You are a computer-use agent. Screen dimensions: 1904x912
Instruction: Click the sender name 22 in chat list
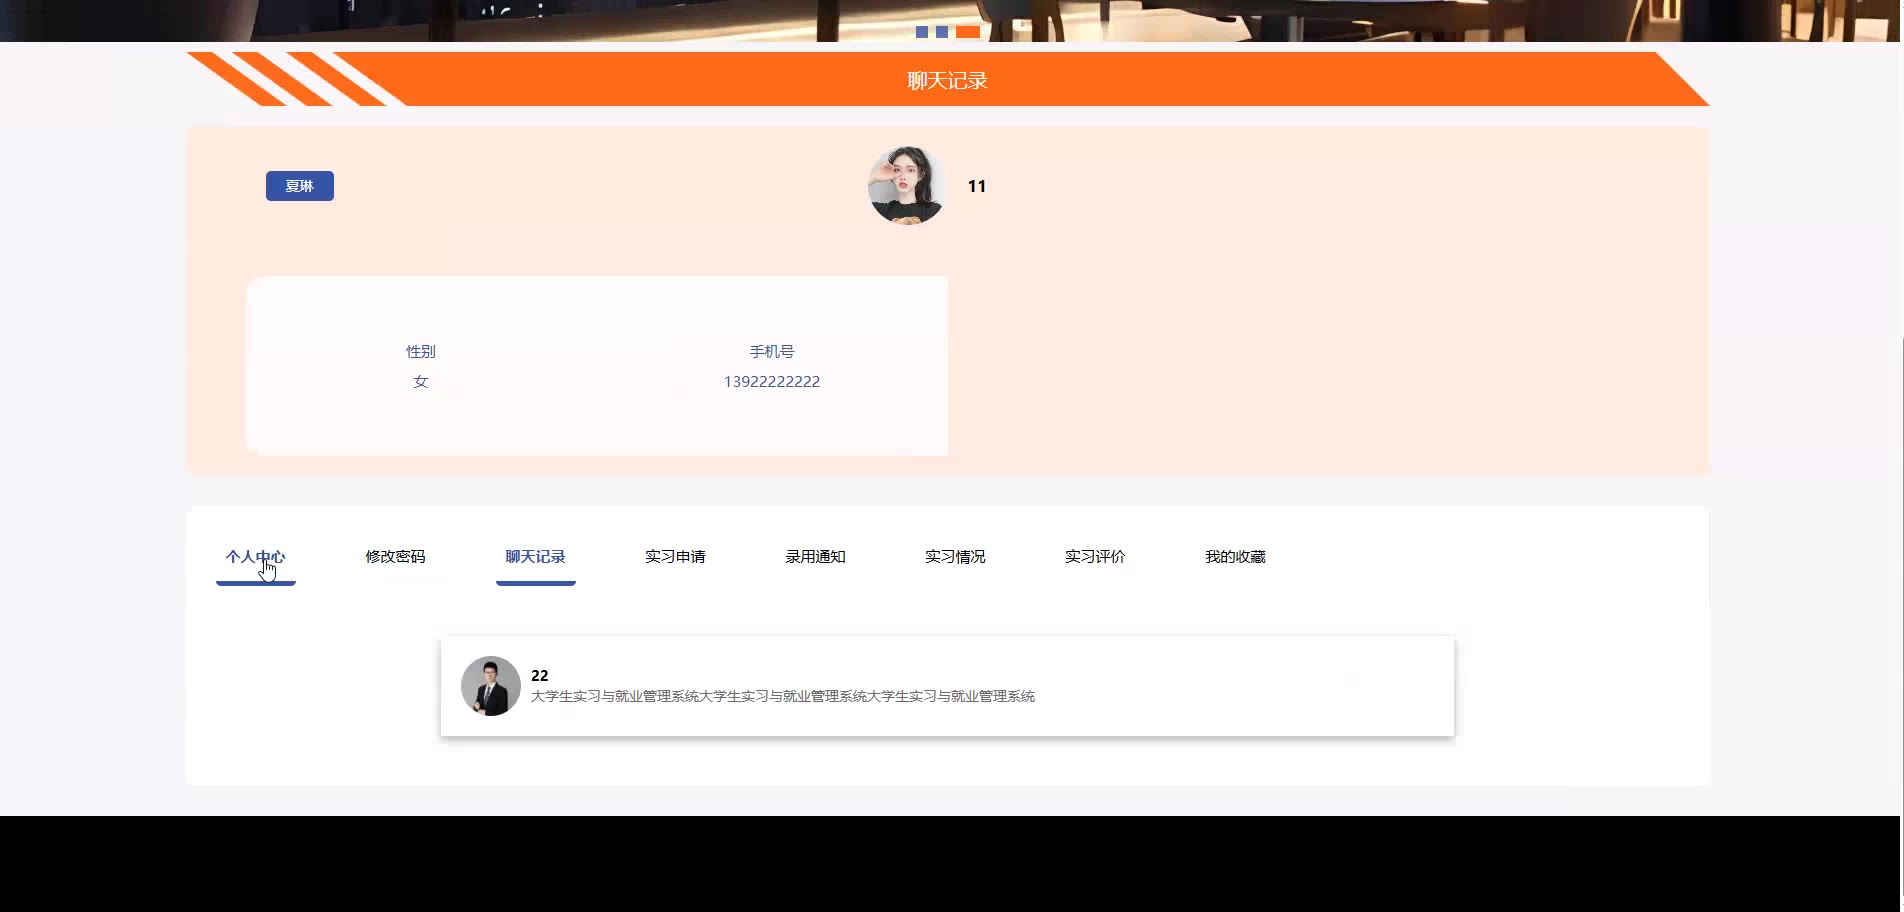(540, 676)
